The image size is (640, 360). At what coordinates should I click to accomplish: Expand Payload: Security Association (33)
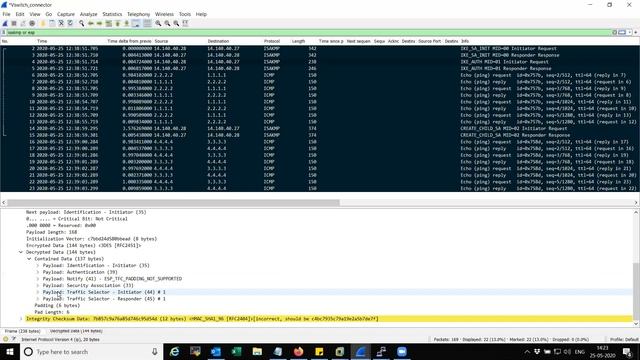click(x=38, y=285)
